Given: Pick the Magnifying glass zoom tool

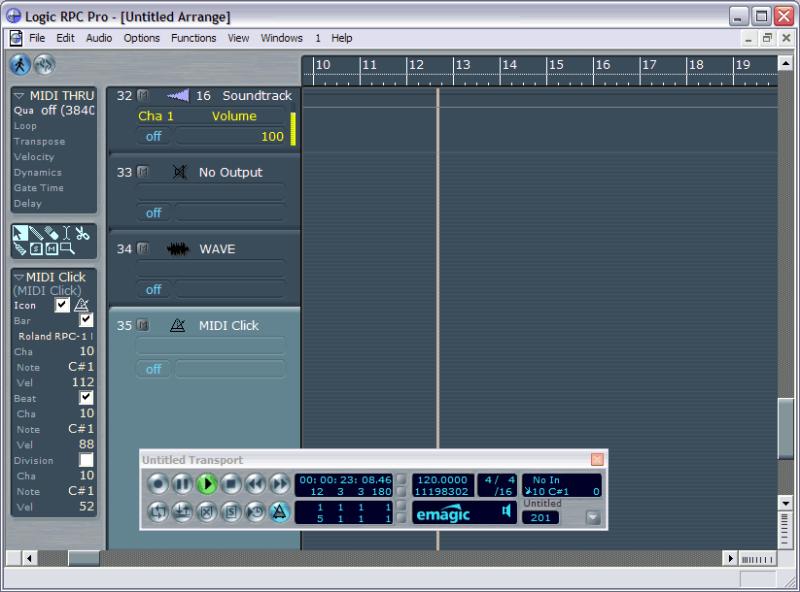Looking at the screenshot, I should coord(67,249).
